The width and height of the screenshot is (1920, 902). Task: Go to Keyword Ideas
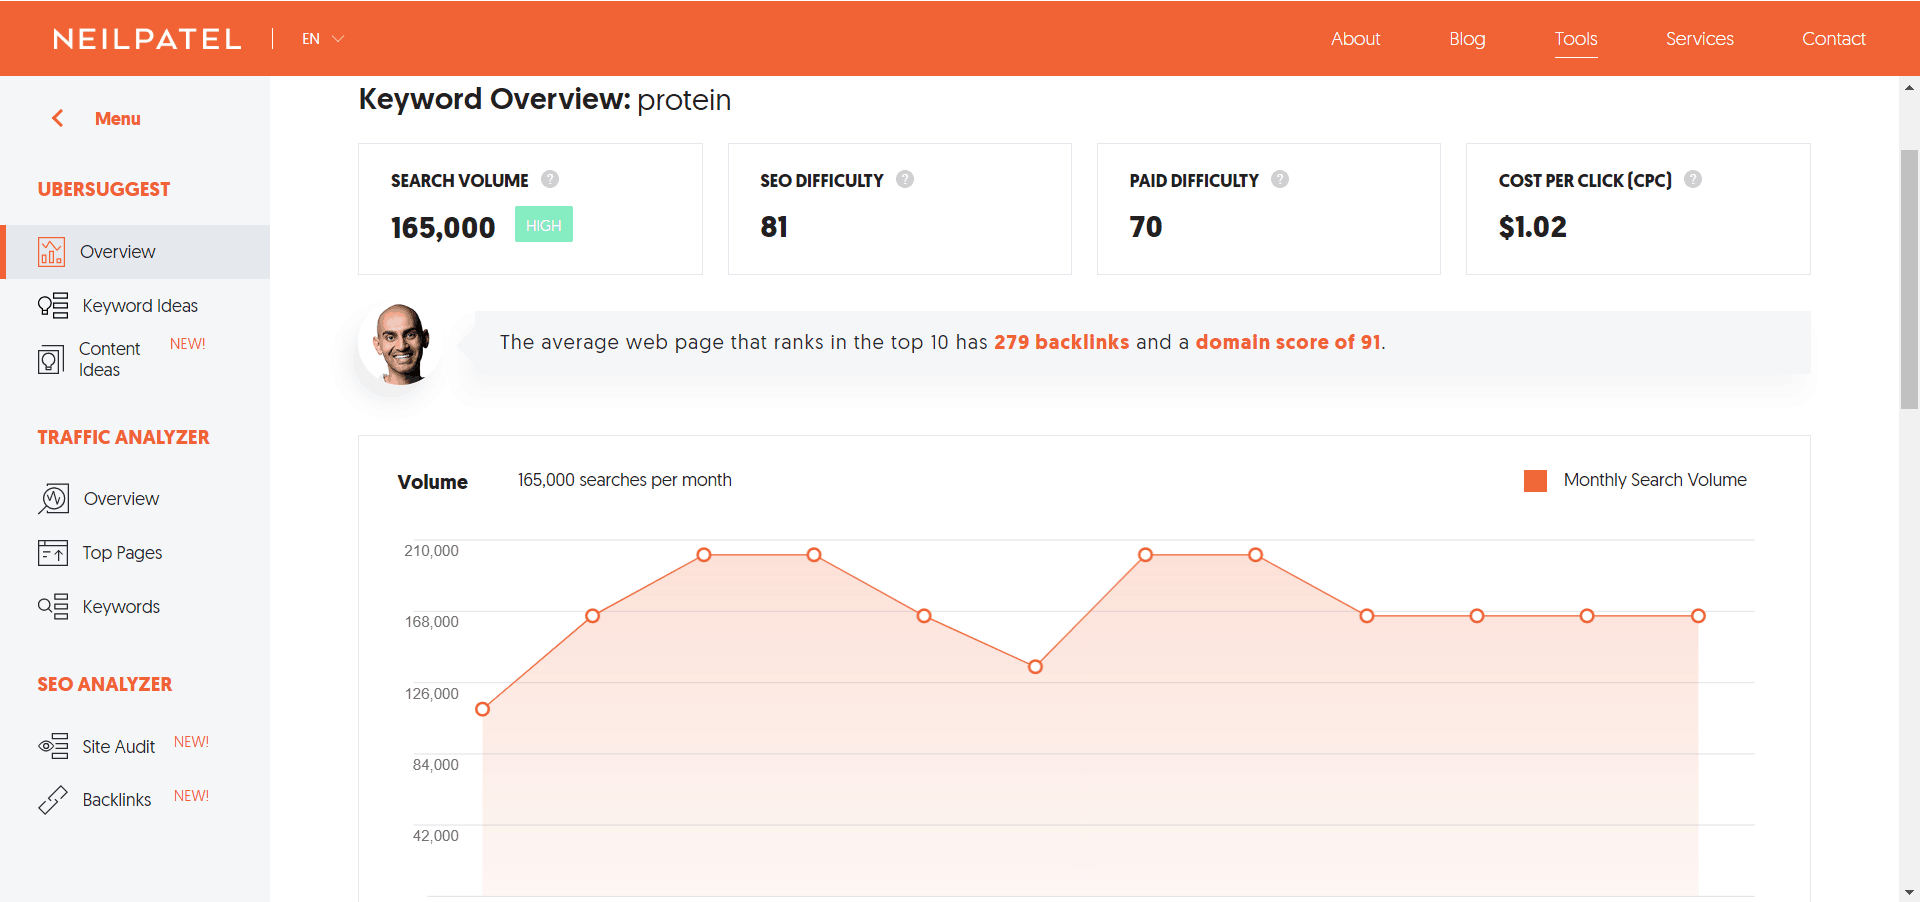click(x=140, y=306)
